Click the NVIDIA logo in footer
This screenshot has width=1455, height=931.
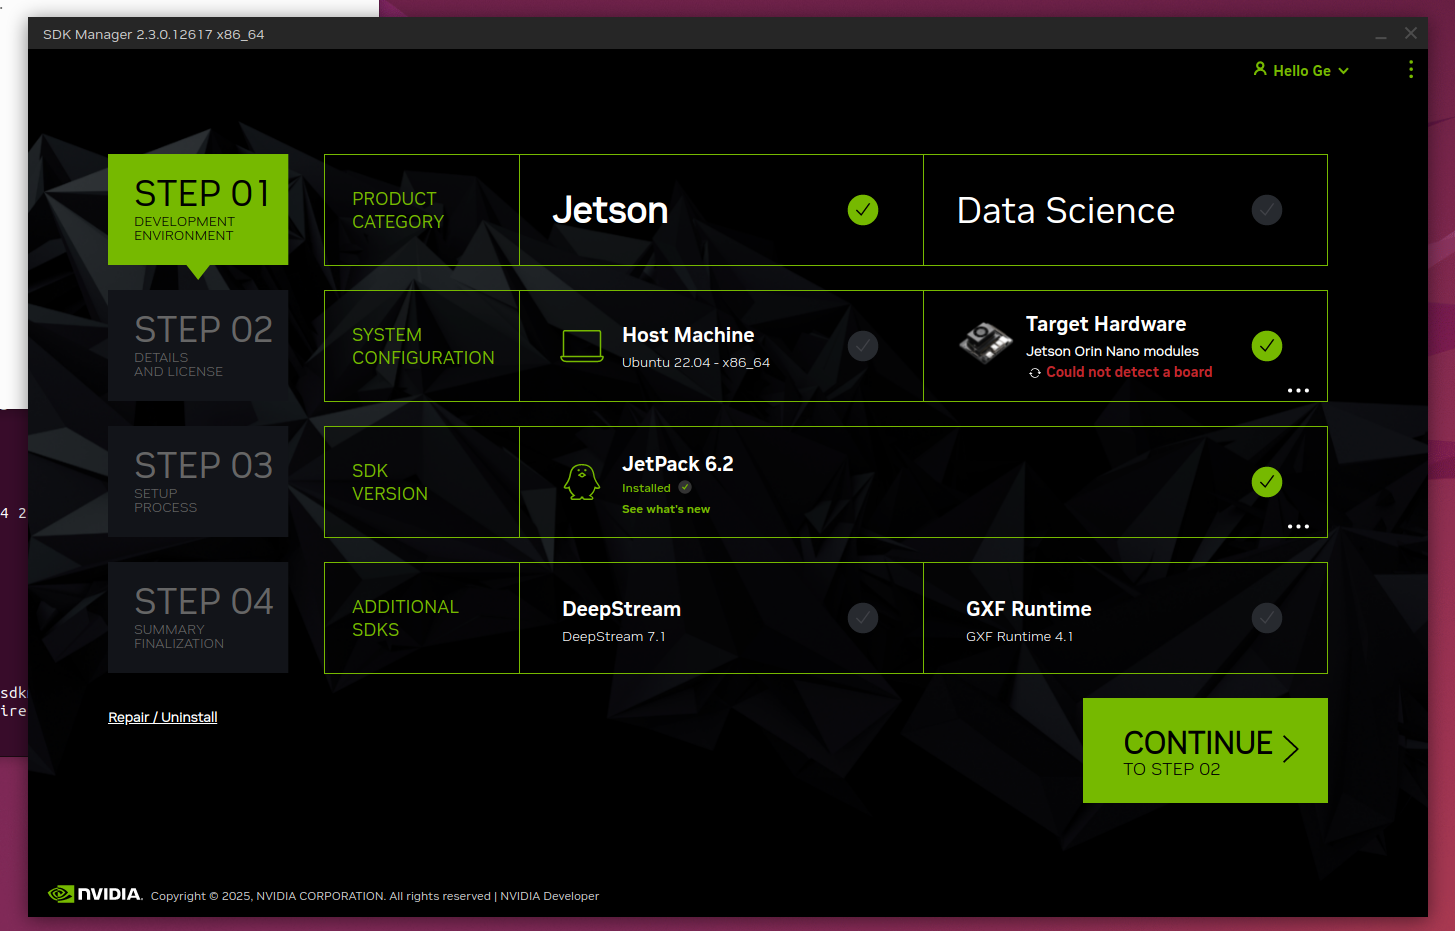96,894
